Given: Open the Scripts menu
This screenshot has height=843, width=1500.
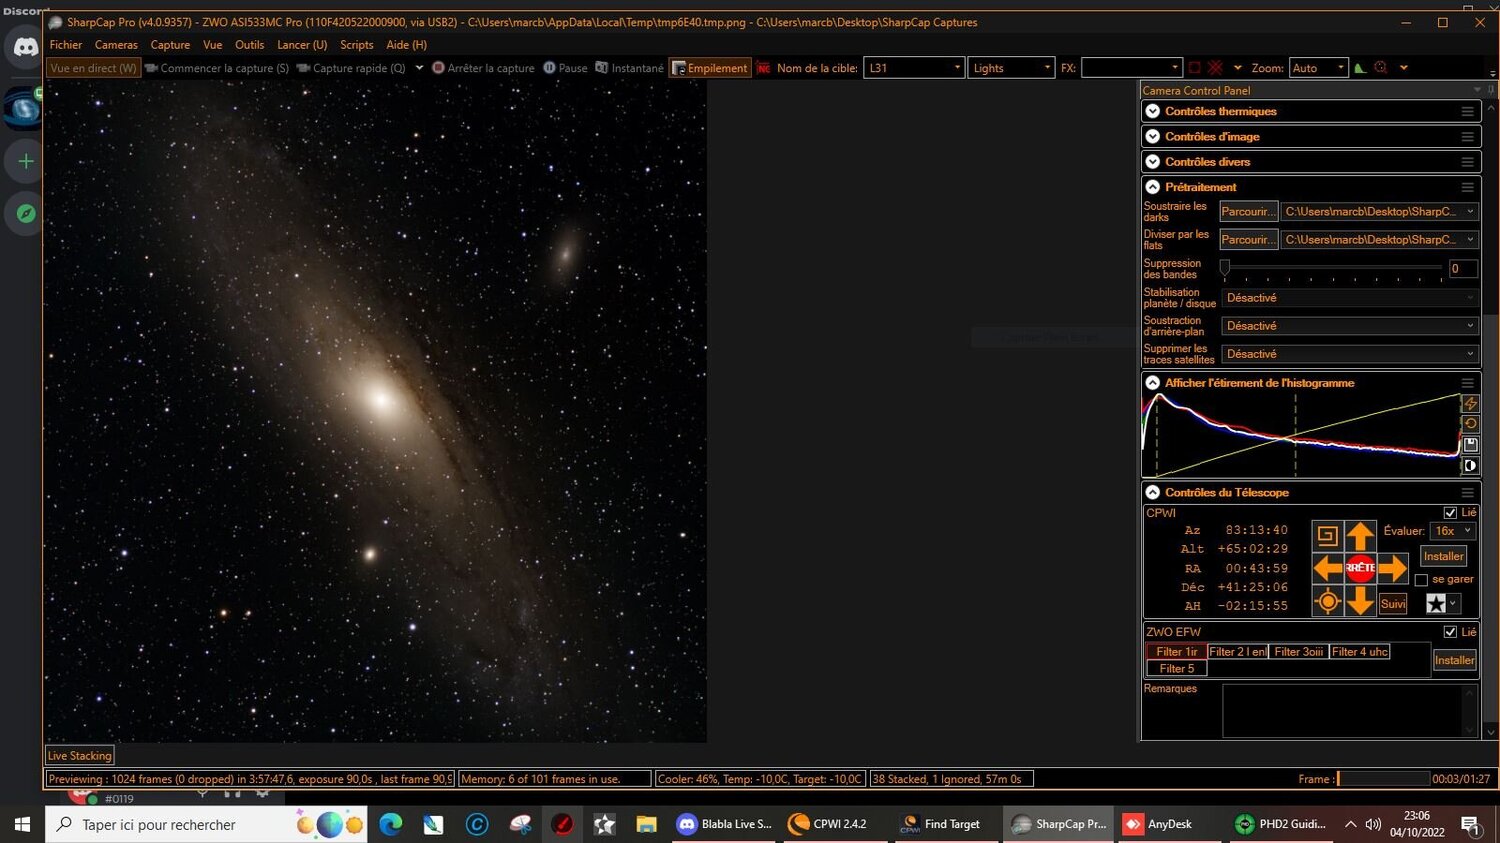Looking at the screenshot, I should click(356, 45).
